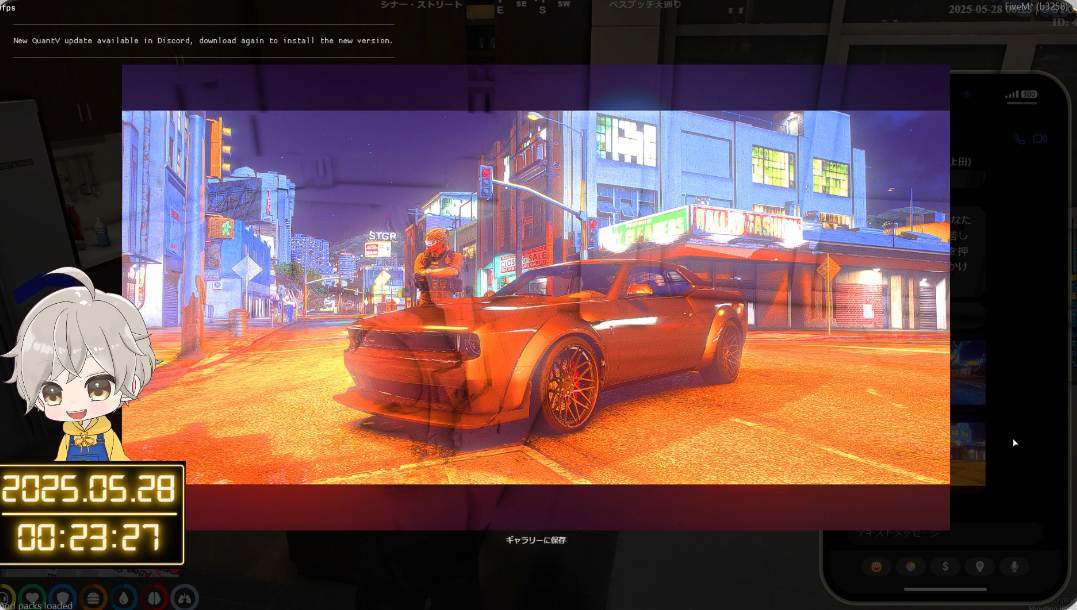Click the phone signal strength bars
Screen dimensions: 1077x610
coord(1012,95)
